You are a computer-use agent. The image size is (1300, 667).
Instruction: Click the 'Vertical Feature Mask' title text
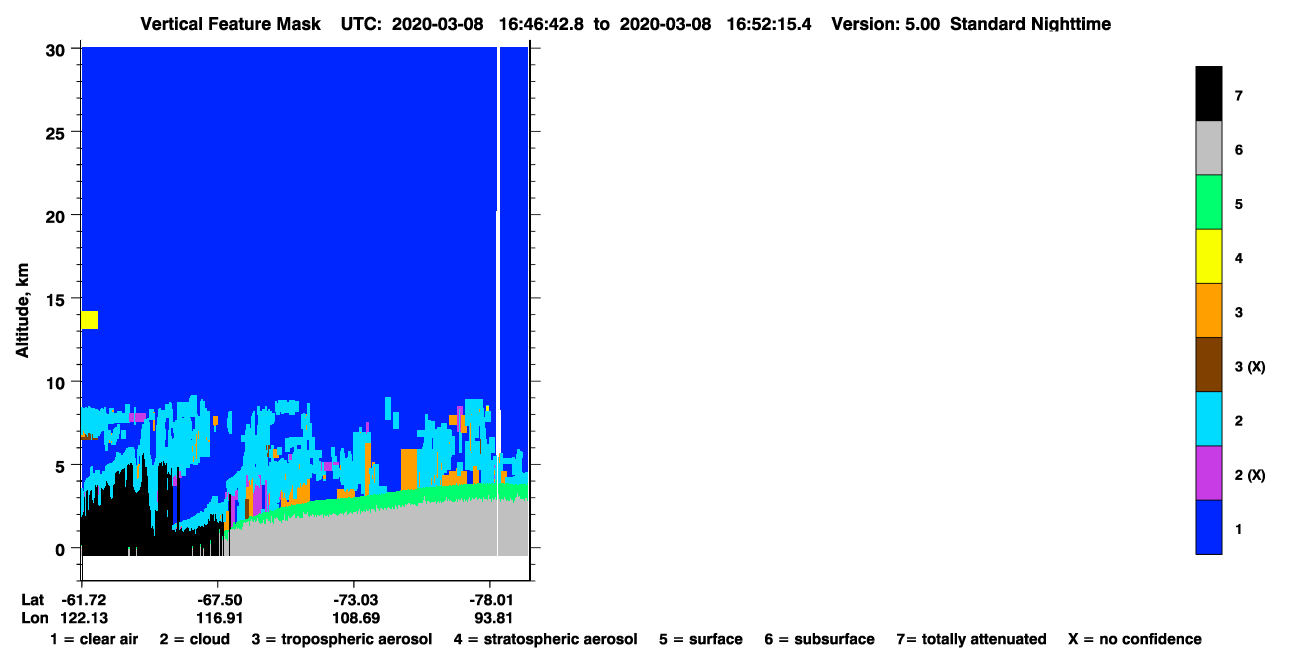coord(231,24)
